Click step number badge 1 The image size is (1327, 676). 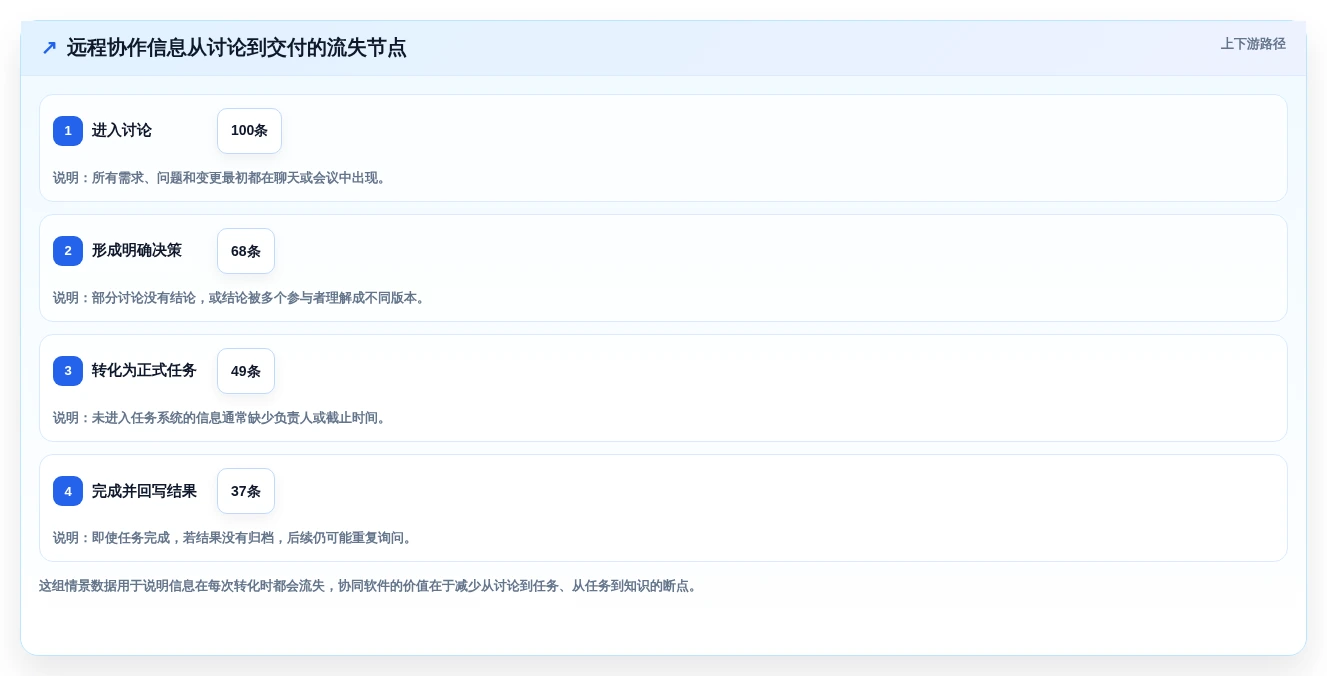pos(68,131)
